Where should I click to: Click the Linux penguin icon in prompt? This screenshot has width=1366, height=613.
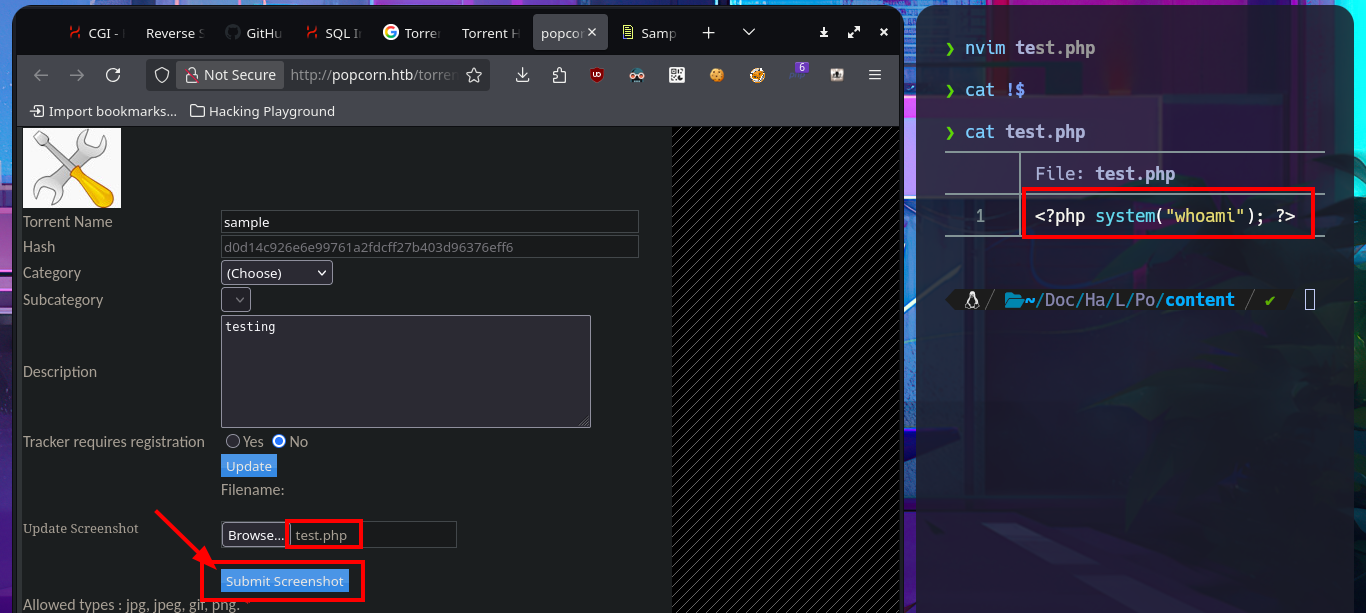[970, 300]
